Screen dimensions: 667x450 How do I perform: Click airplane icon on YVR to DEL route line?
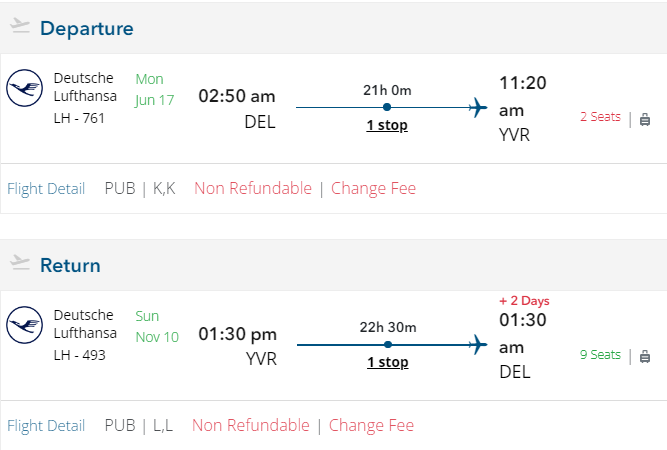pyautogui.click(x=477, y=345)
